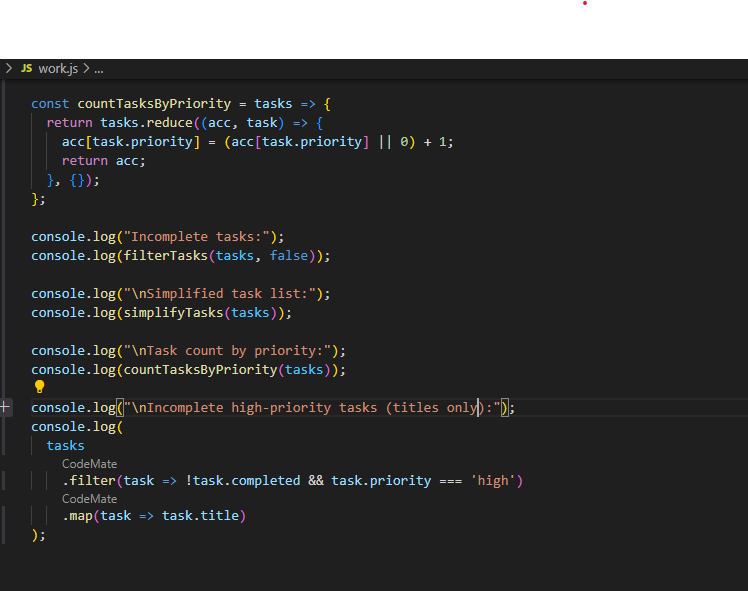Click the JS file icon in breadcrumb

(x=27, y=68)
